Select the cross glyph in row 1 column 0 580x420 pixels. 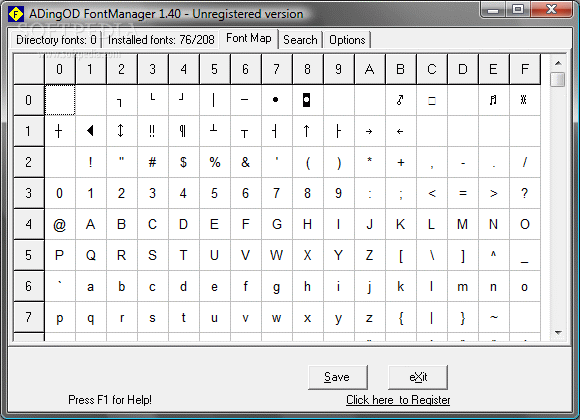pos(60,131)
